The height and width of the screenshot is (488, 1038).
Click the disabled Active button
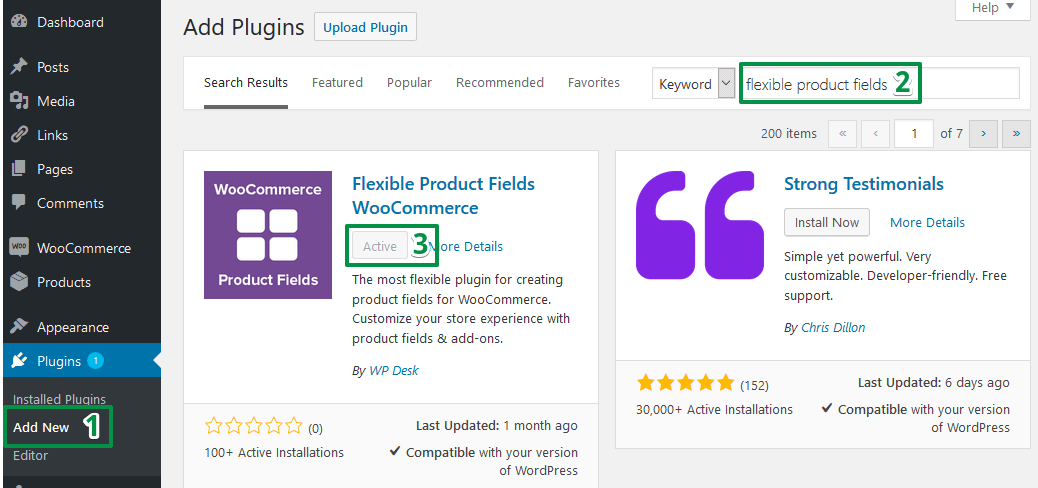click(380, 246)
